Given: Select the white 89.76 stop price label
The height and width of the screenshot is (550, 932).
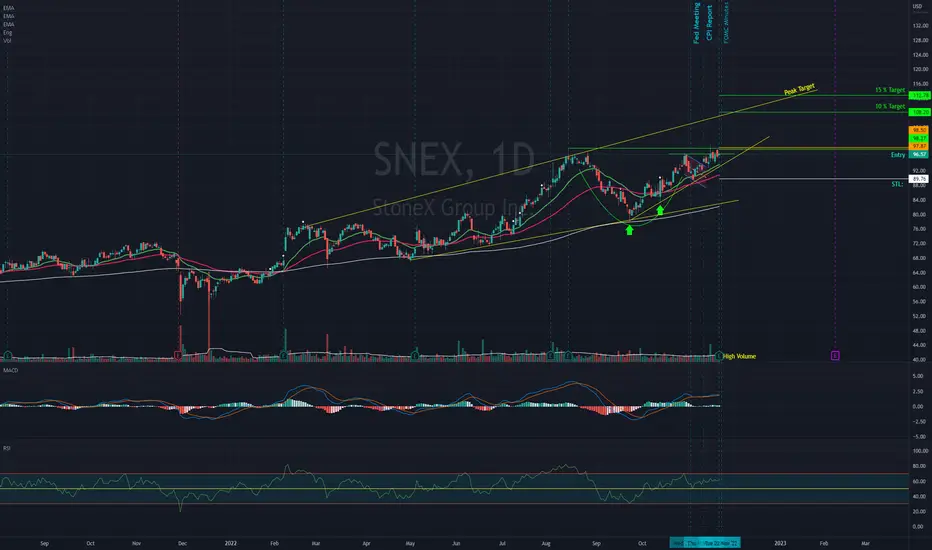Looking at the screenshot, I should (919, 179).
